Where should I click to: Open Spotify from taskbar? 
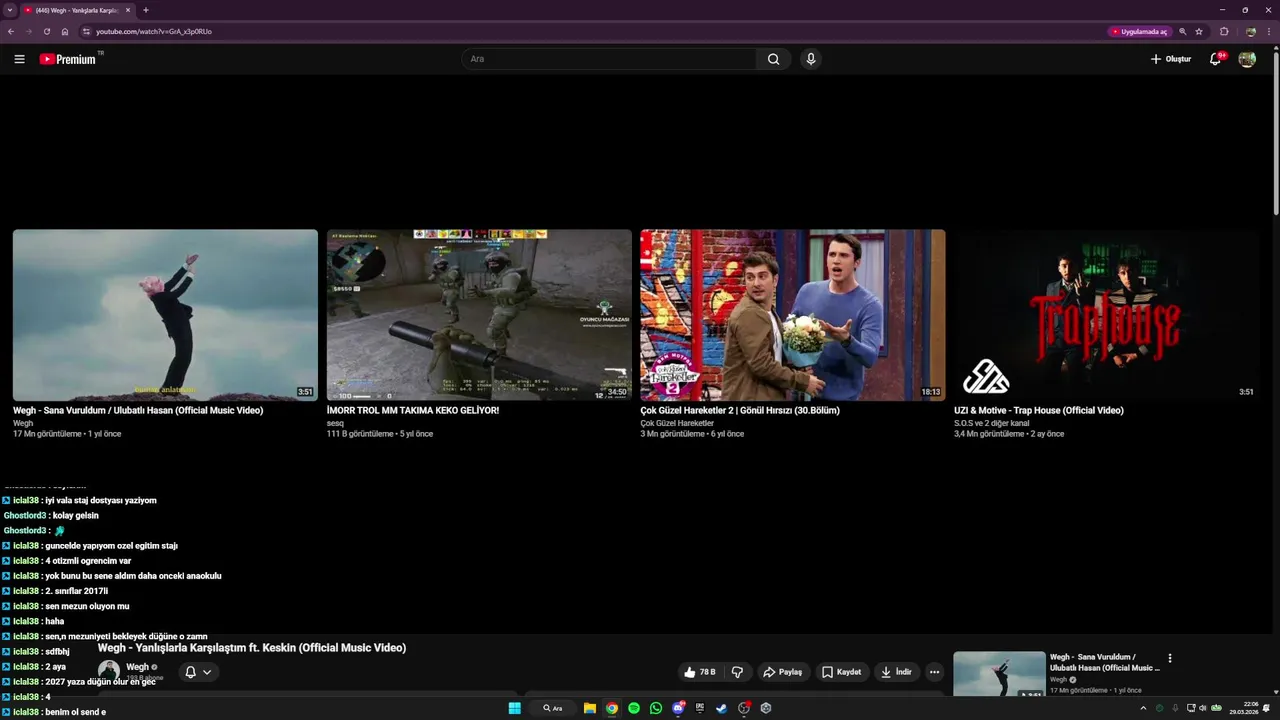coord(634,708)
